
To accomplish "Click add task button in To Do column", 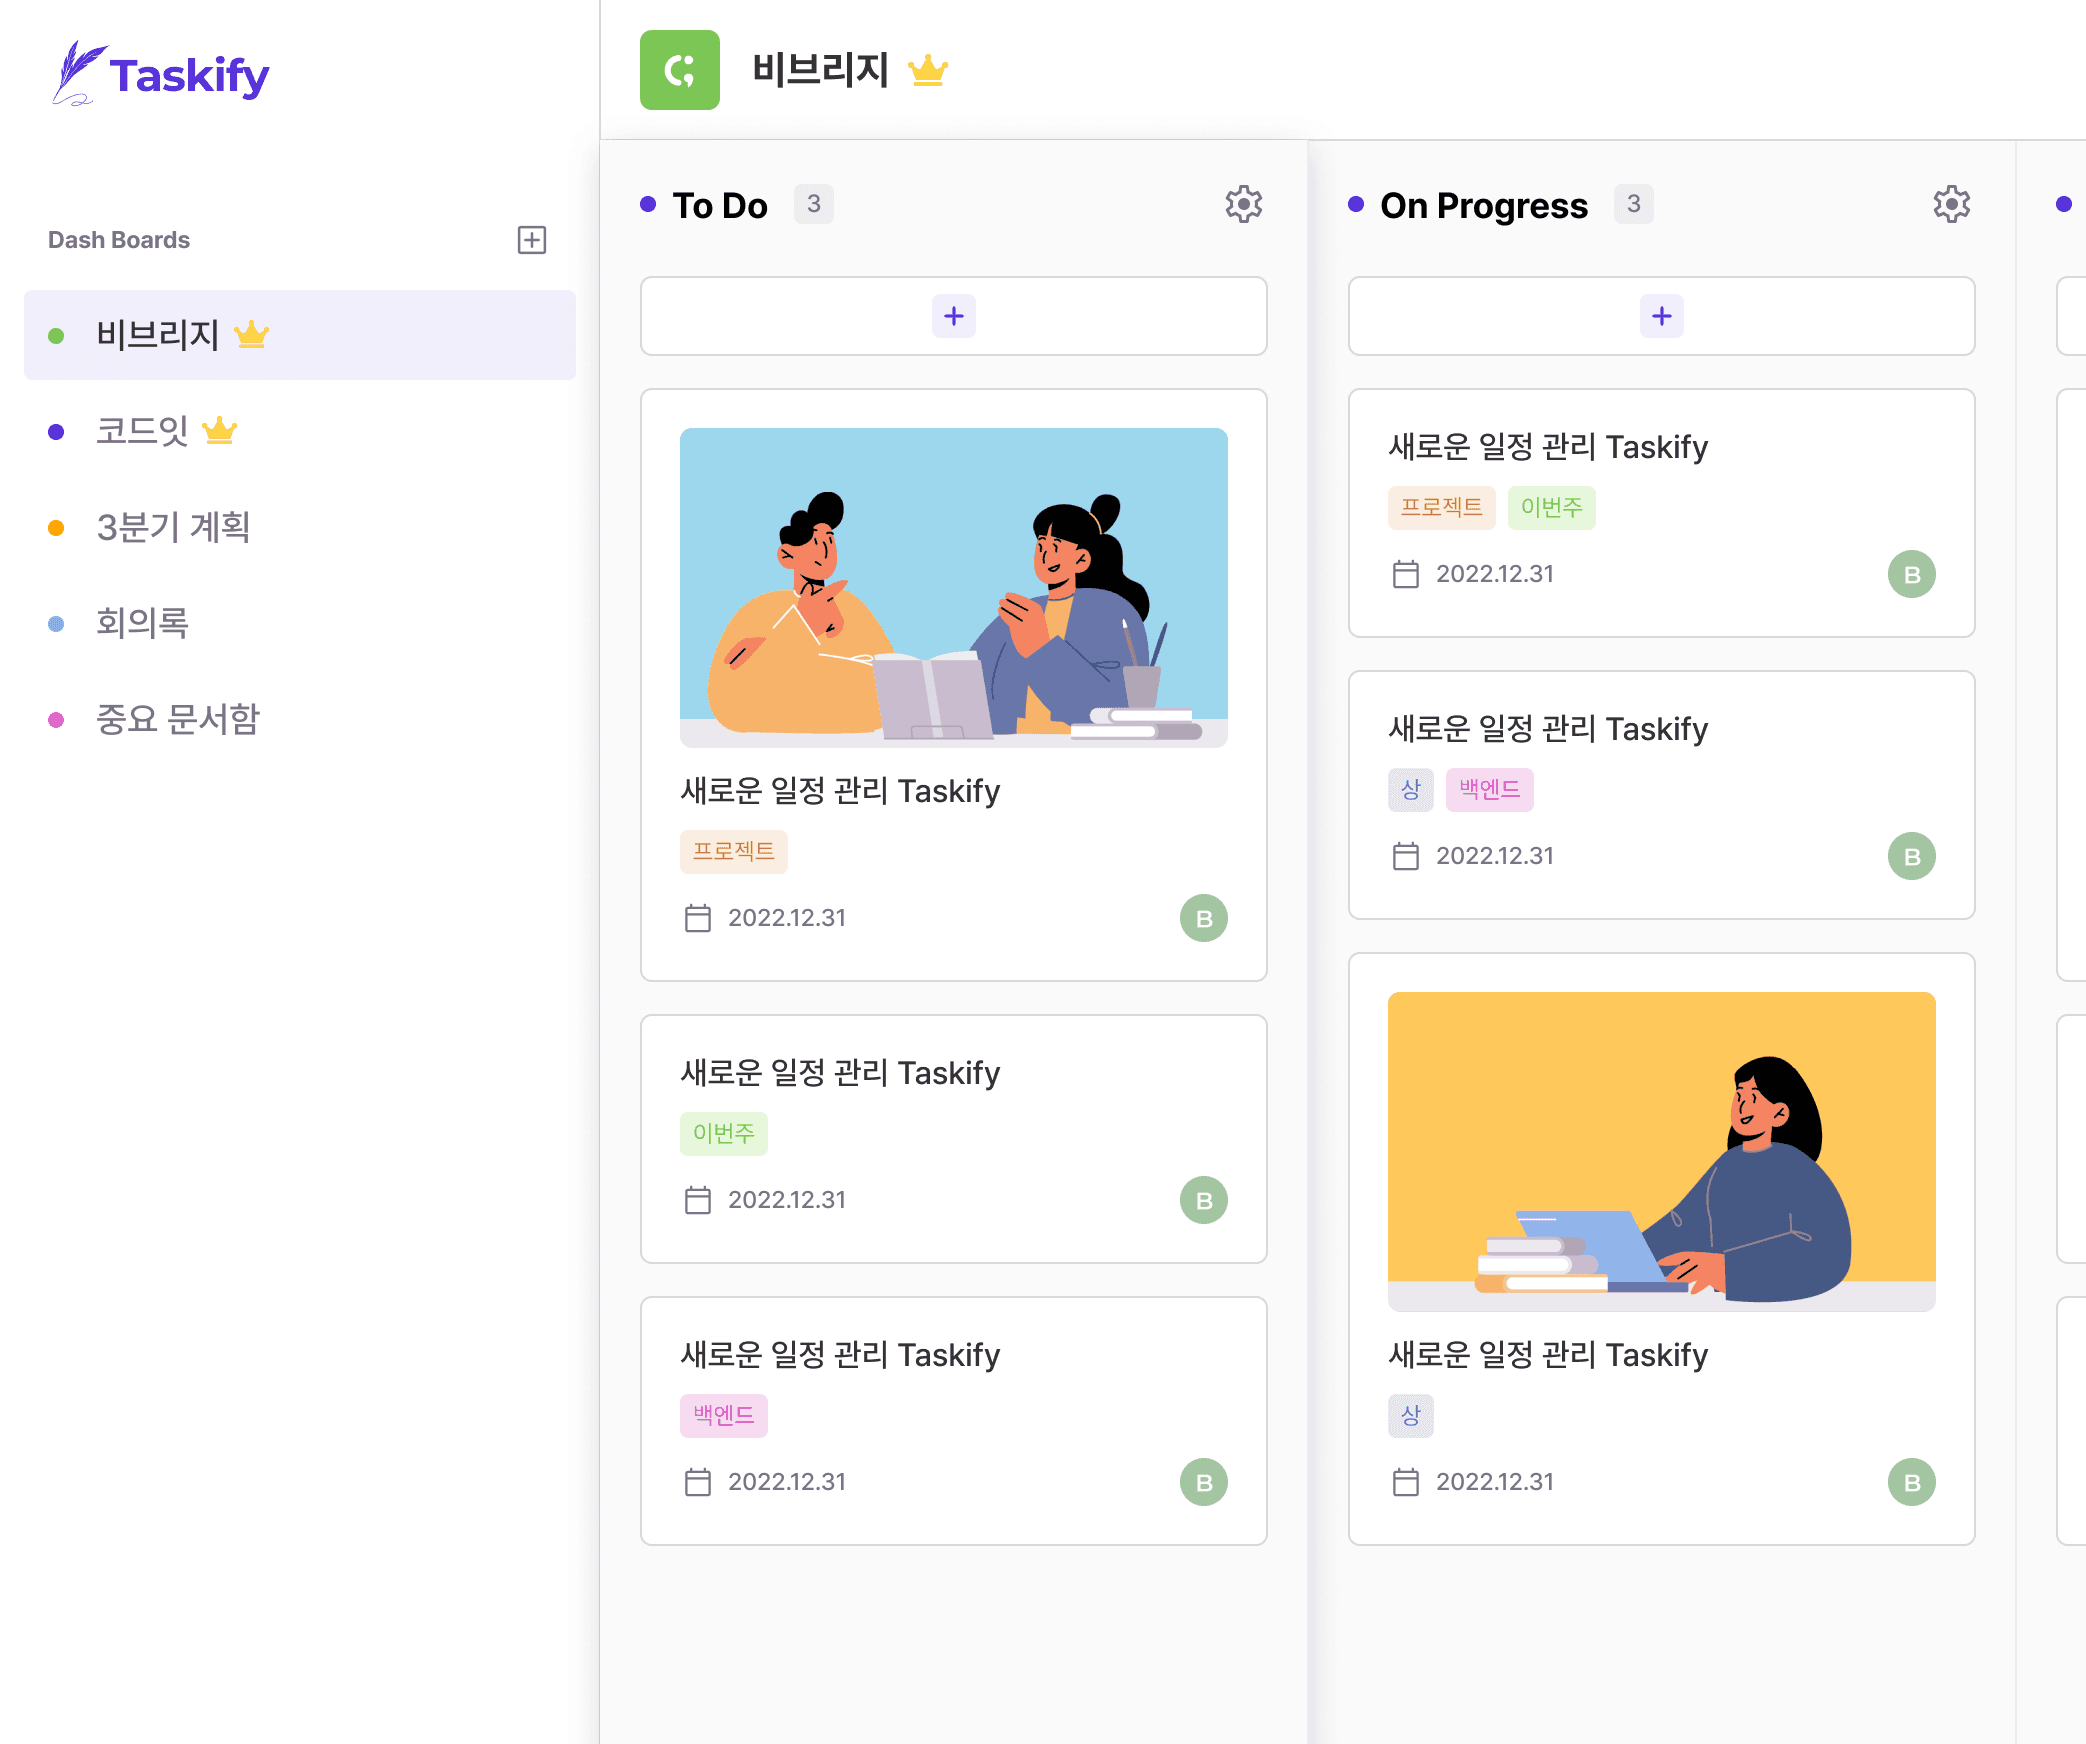I will click(x=953, y=317).
